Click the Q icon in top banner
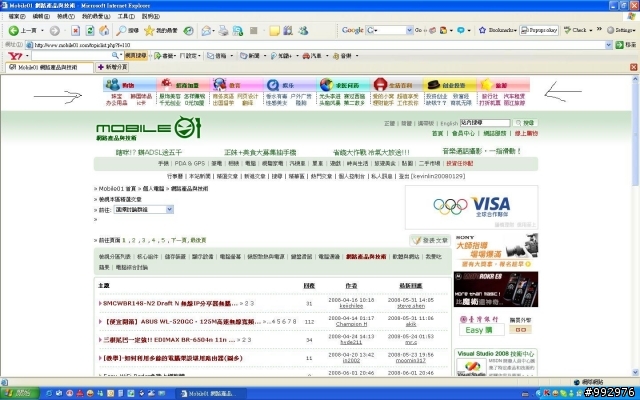 272,85
